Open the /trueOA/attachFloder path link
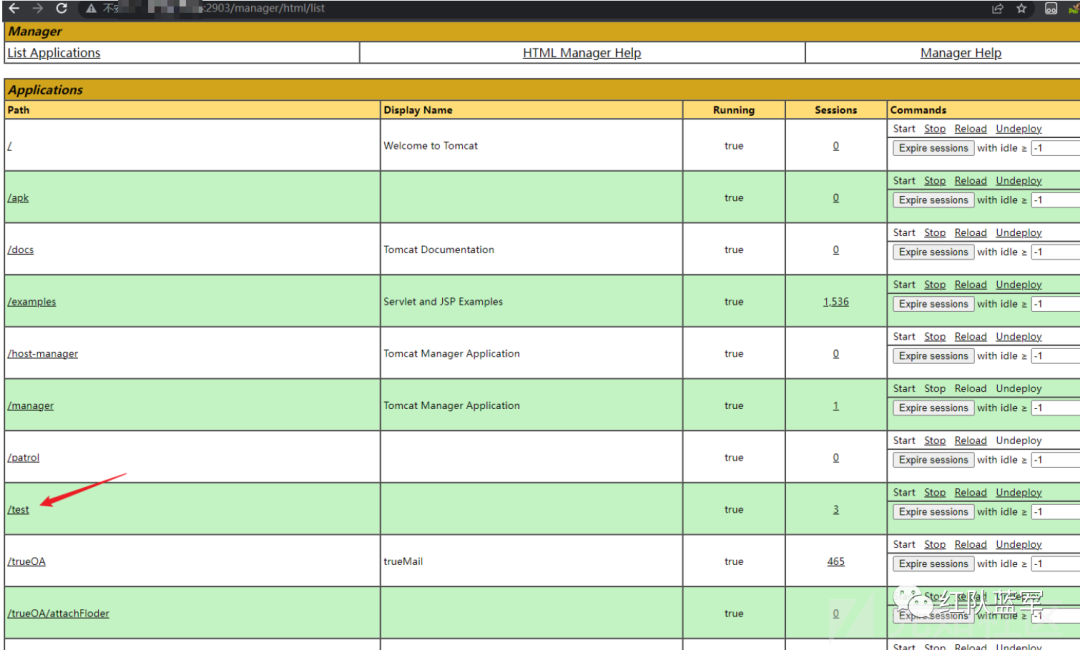1080x650 pixels. click(59, 614)
